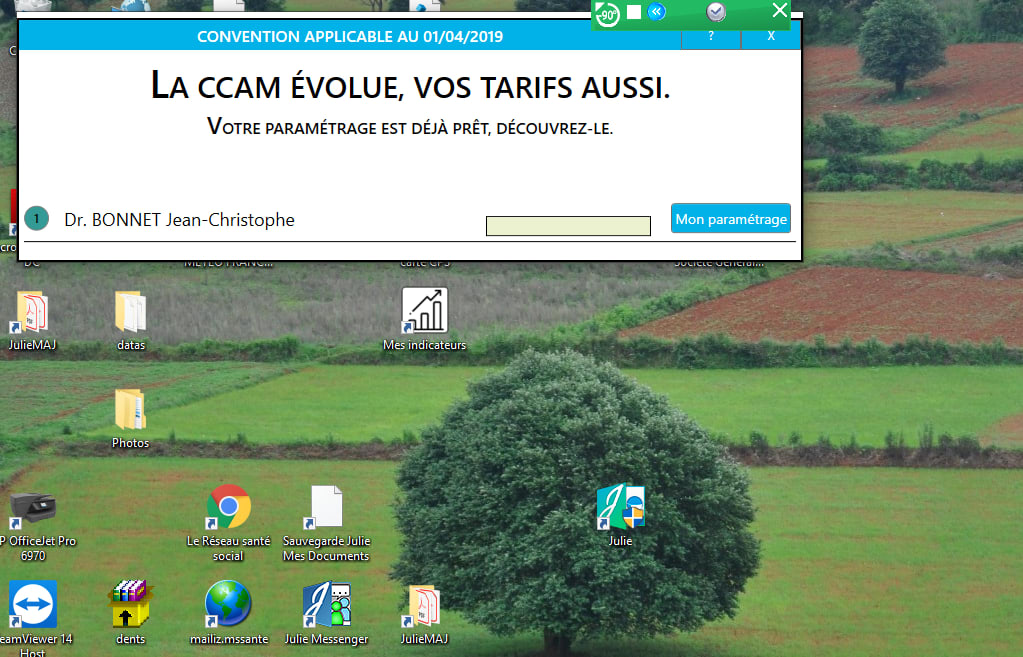Image resolution: width=1023 pixels, height=657 pixels.
Task: Click the round checkmark icon in green toolbar
Action: click(x=716, y=12)
